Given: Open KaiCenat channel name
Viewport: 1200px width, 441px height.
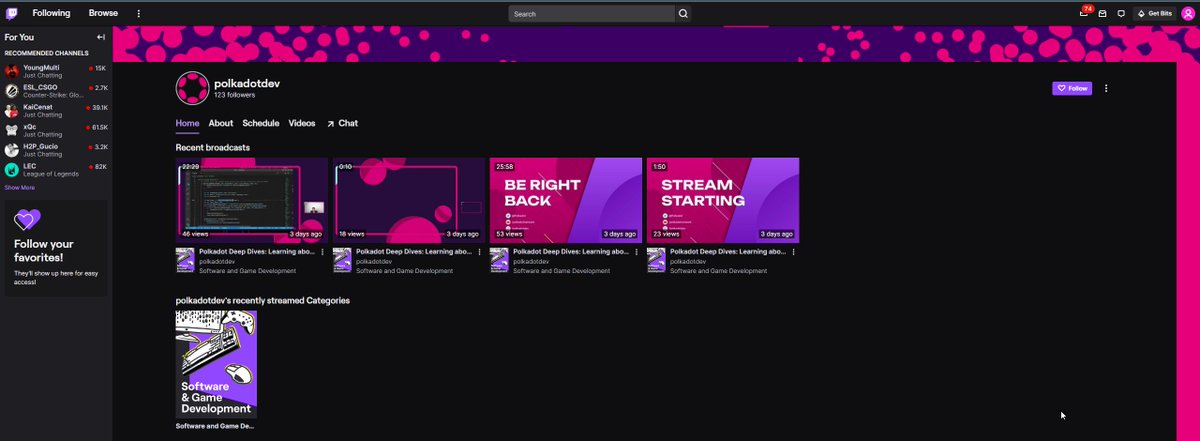Looking at the screenshot, I should (x=39, y=107).
